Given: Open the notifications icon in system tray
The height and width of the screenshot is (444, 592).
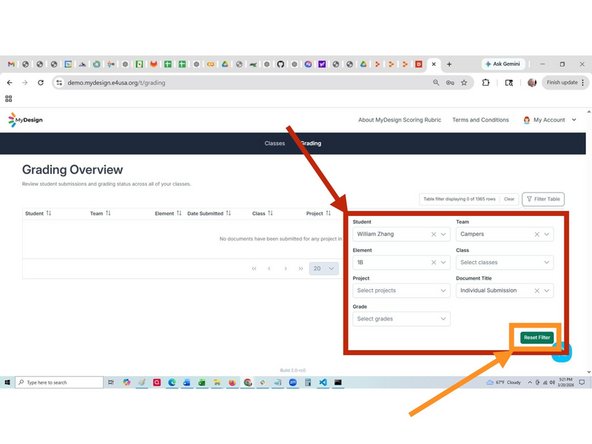Looking at the screenshot, I should click(582, 382).
